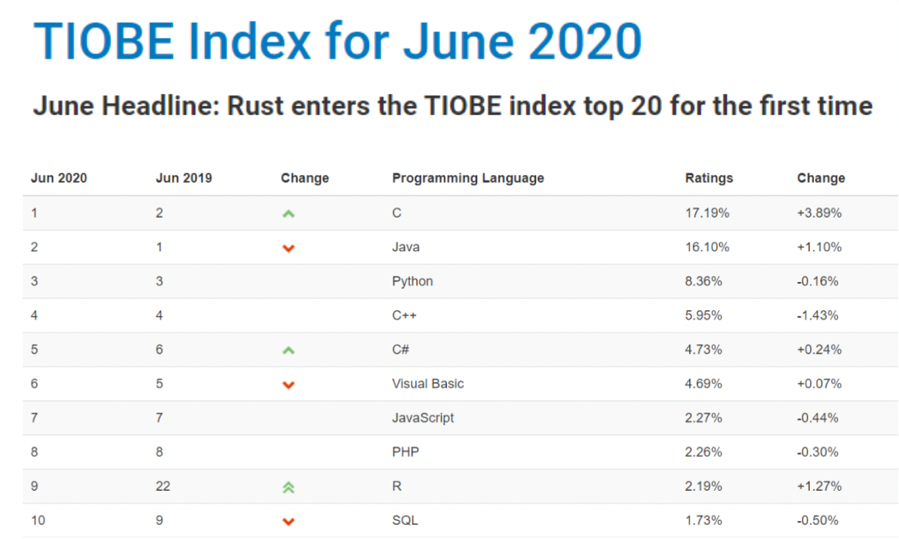
Task: Click the 2.26% rating for PHP
Action: pyautogui.click(x=703, y=452)
